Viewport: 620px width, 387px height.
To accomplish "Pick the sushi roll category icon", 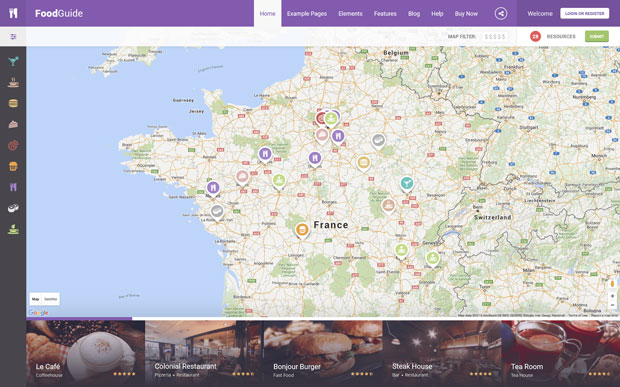I will pyautogui.click(x=13, y=208).
